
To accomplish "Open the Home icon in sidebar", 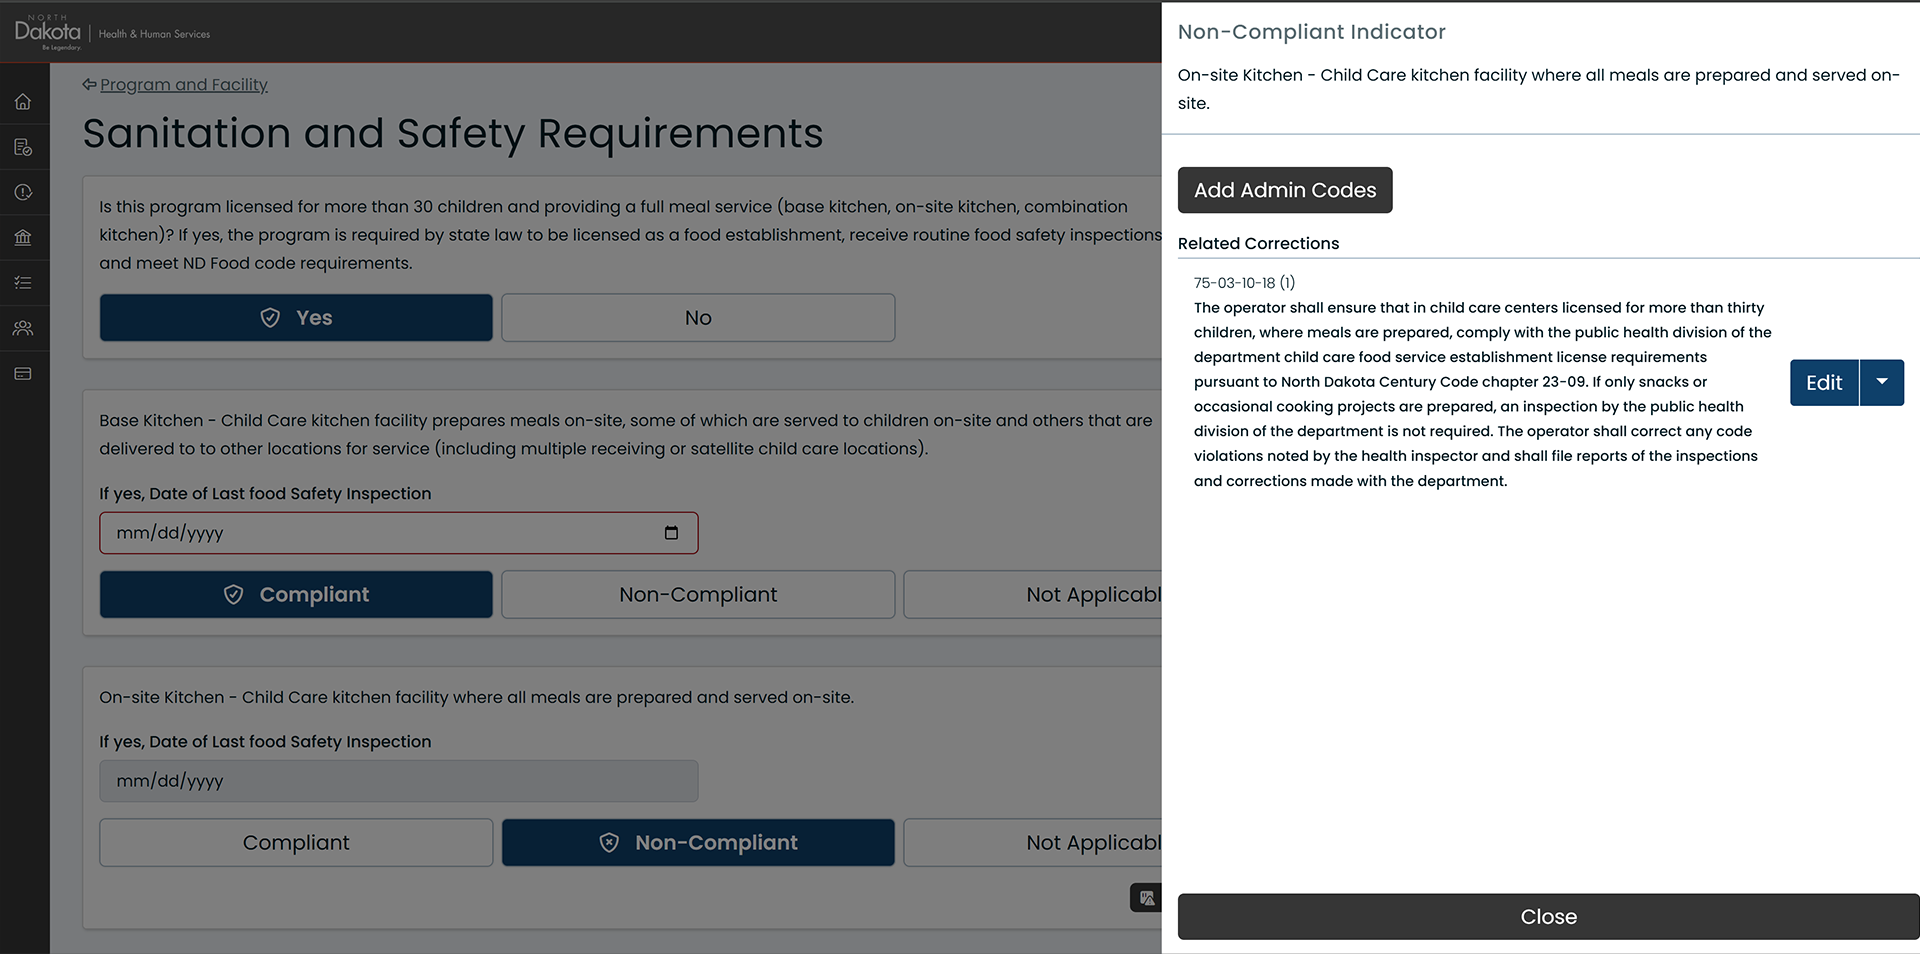I will (23, 102).
